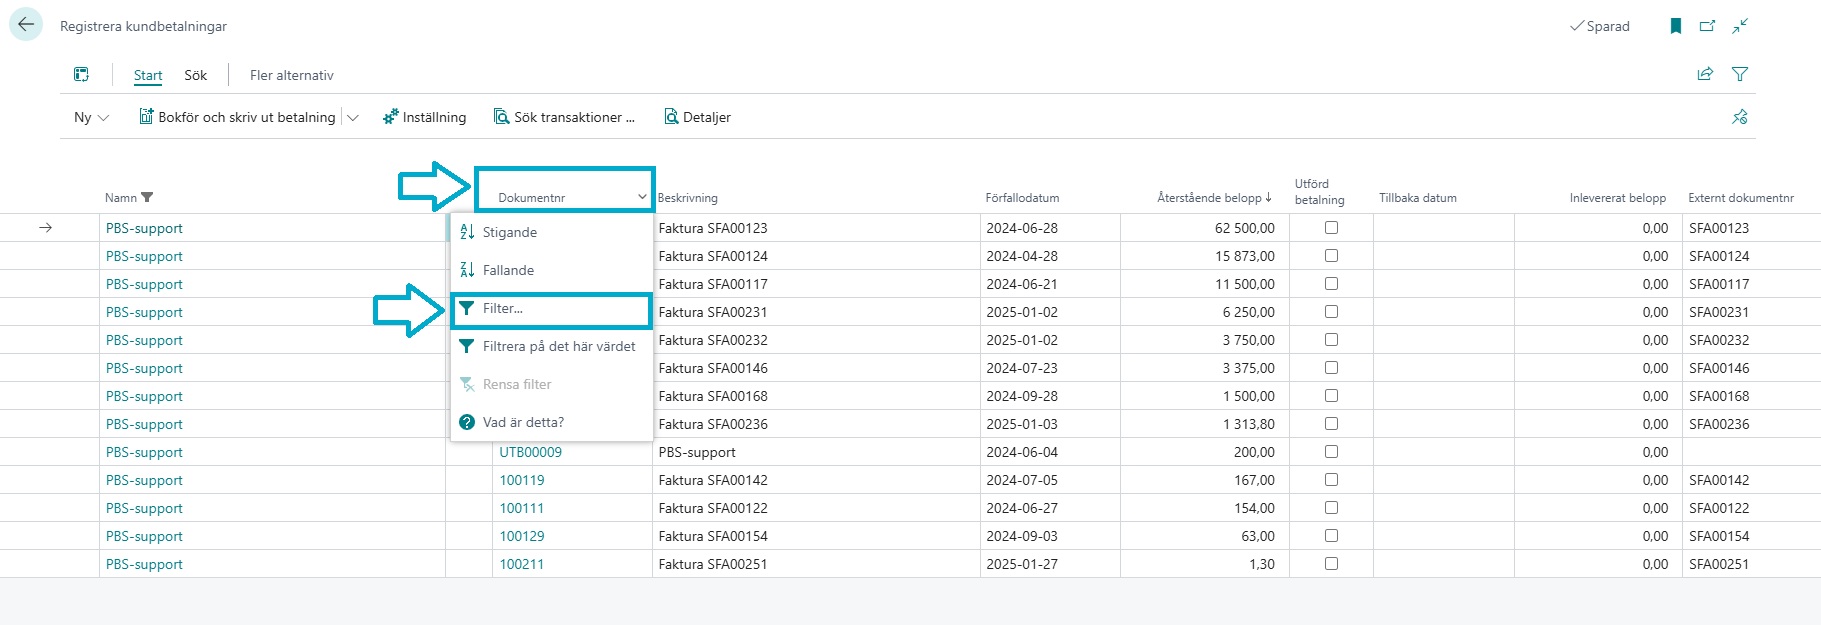The height and width of the screenshot is (625, 1821).
Task: Click the list view layout icon
Action: [81, 75]
